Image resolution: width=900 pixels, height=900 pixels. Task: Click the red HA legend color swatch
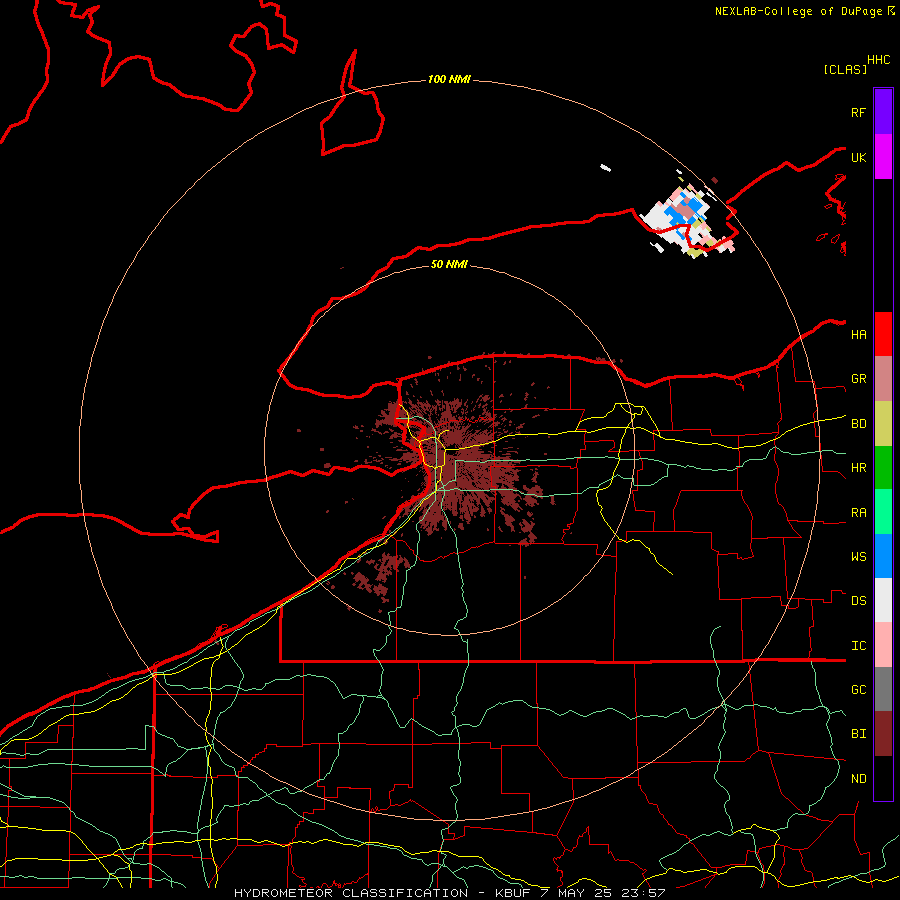pyautogui.click(x=883, y=334)
